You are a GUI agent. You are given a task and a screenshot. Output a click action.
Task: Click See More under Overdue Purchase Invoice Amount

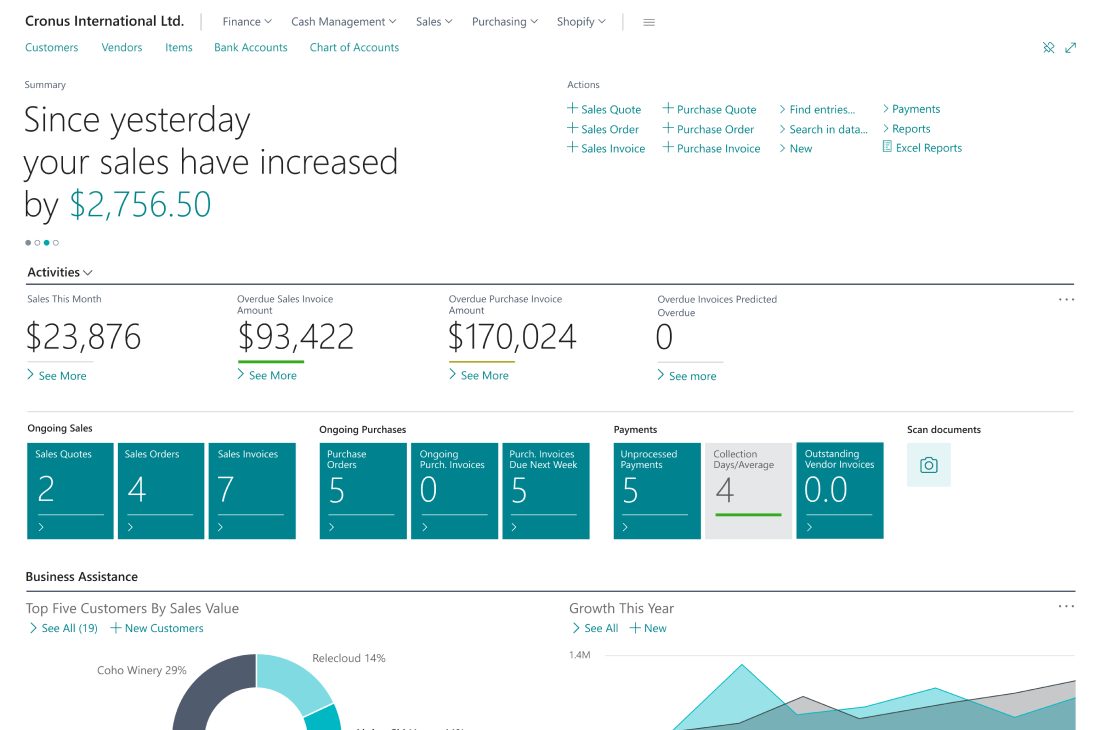click(x=479, y=375)
